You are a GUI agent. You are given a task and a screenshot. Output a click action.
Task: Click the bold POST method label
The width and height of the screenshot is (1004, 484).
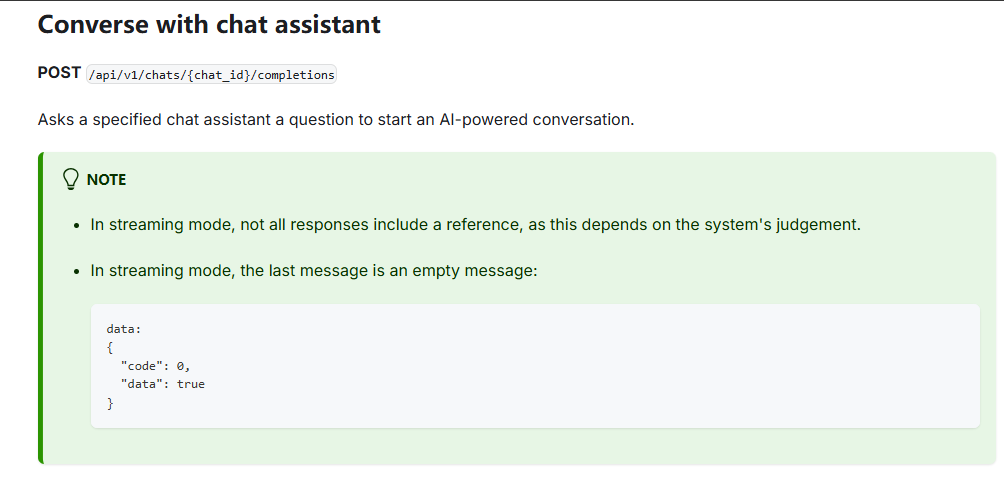click(x=59, y=73)
